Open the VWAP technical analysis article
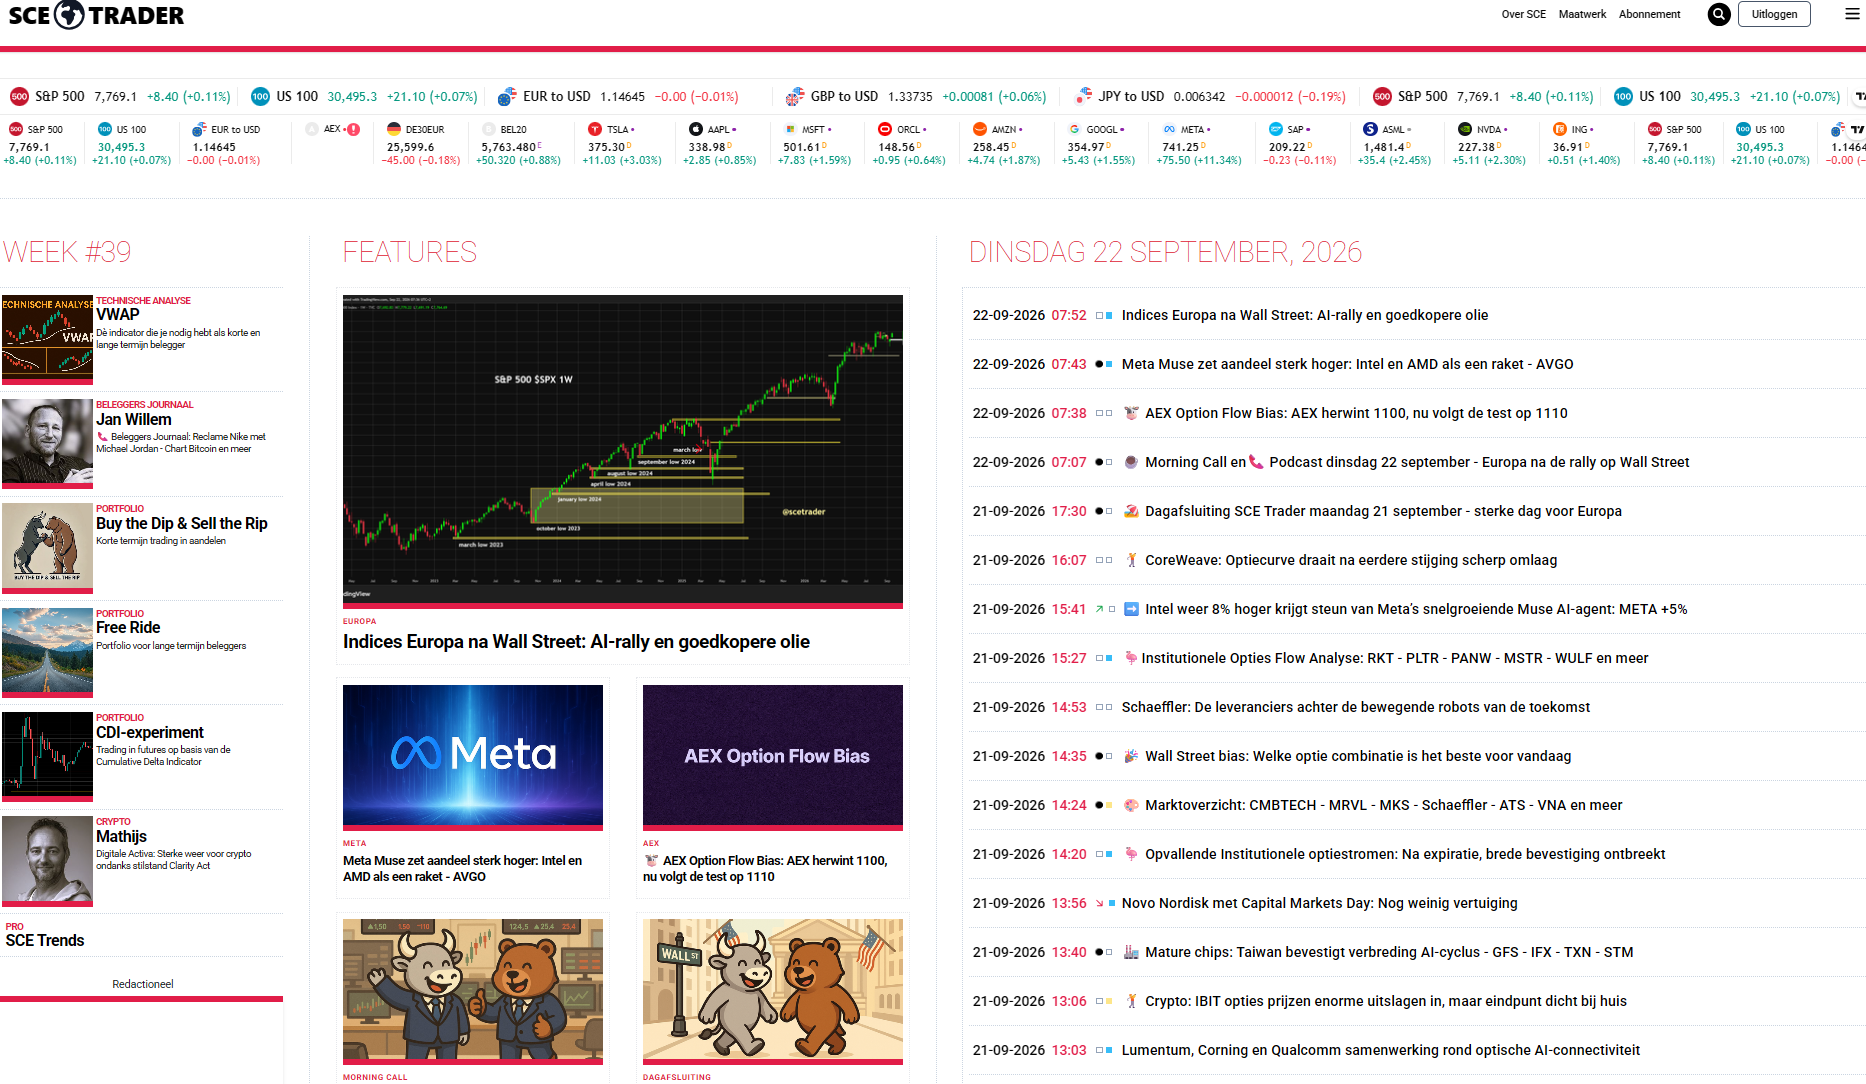This screenshot has height=1084, width=1866. click(x=118, y=314)
